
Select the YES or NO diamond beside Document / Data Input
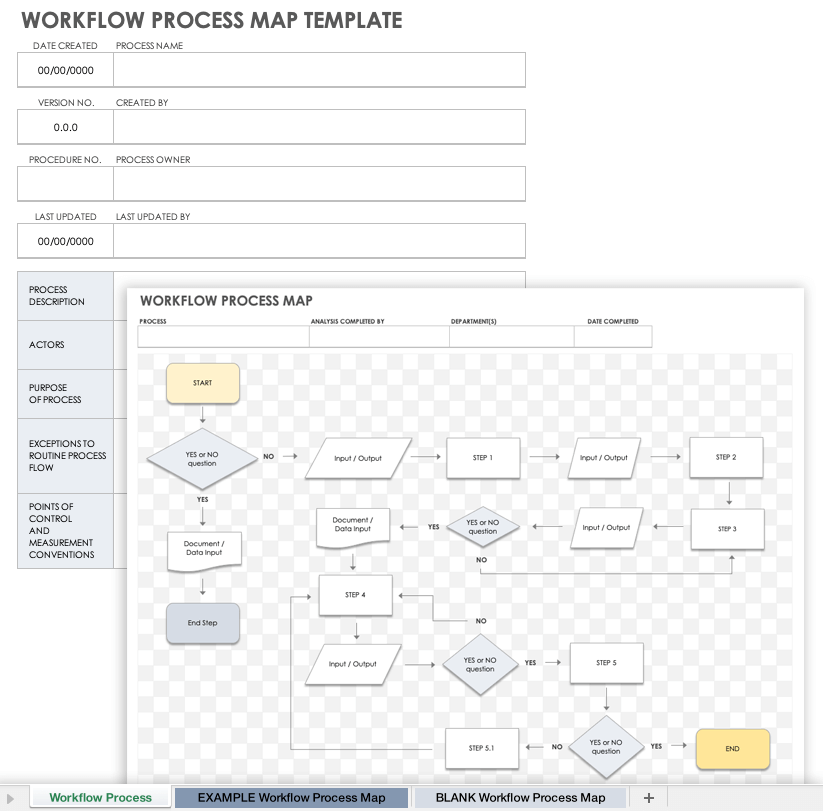482,527
